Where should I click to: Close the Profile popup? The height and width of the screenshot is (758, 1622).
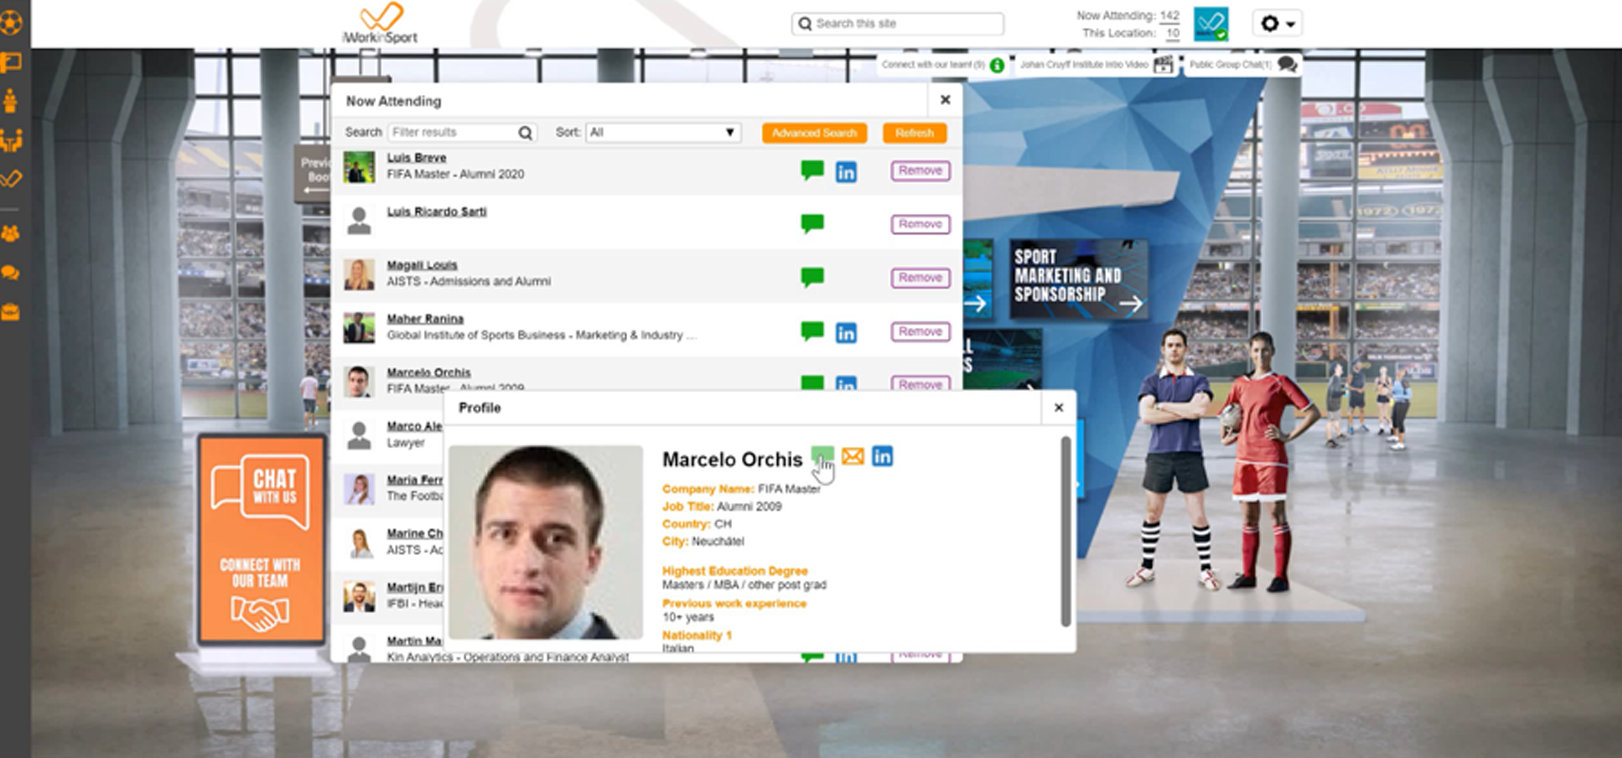(x=1059, y=408)
